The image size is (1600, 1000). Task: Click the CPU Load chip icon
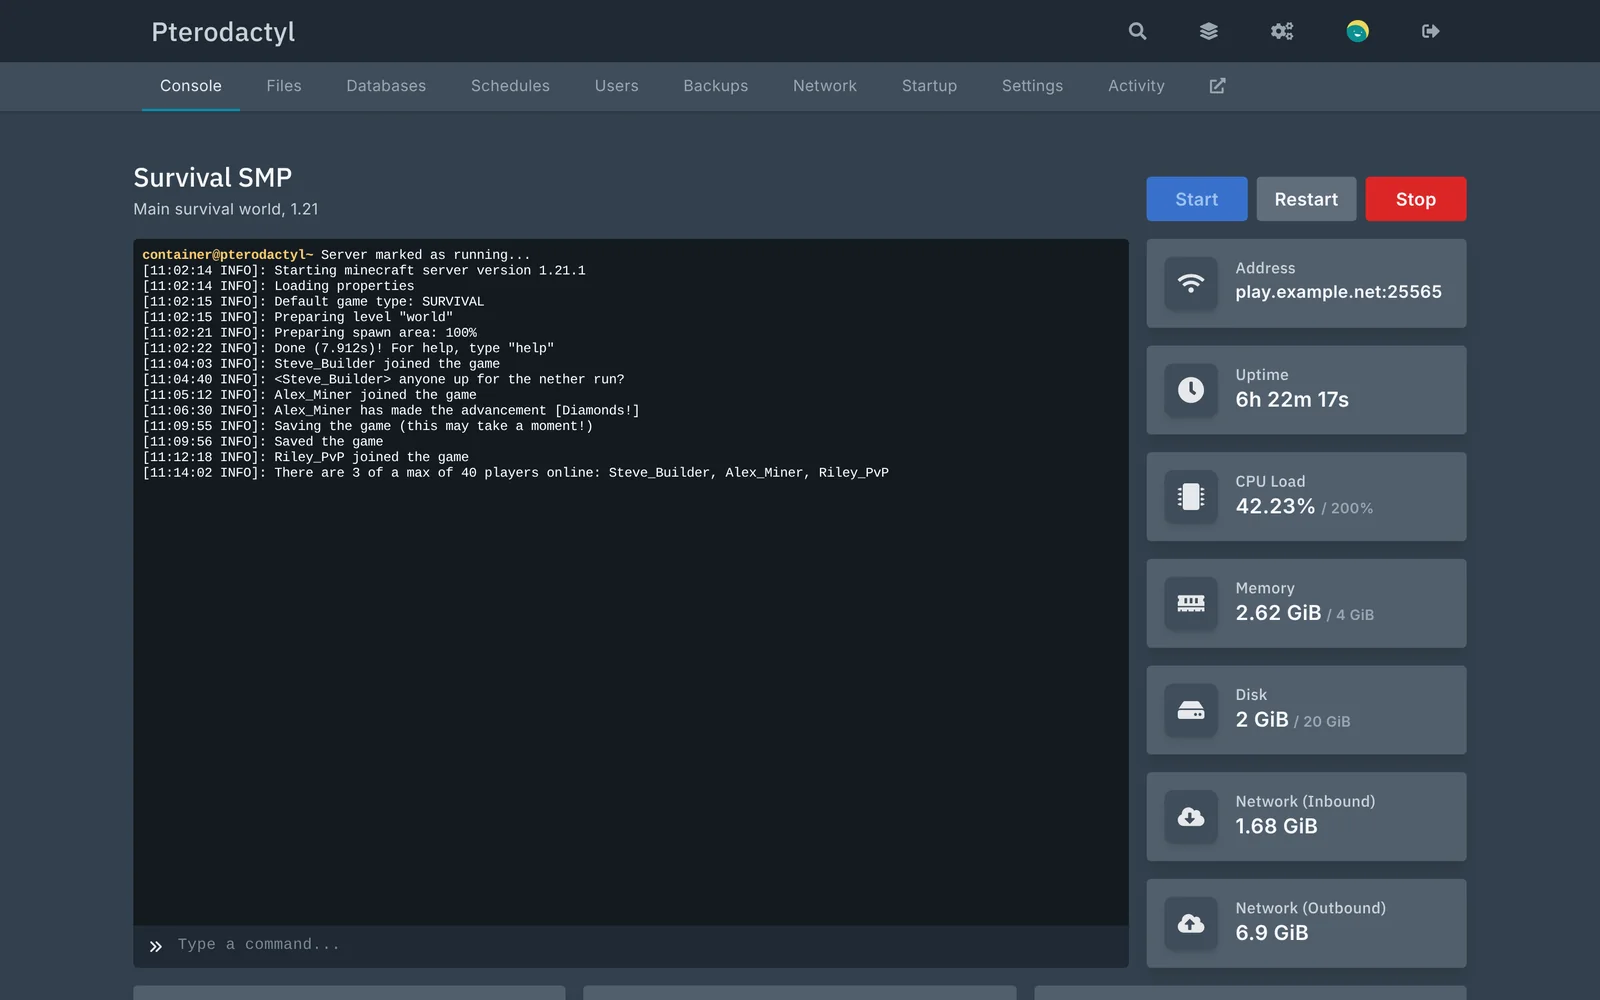(1191, 497)
